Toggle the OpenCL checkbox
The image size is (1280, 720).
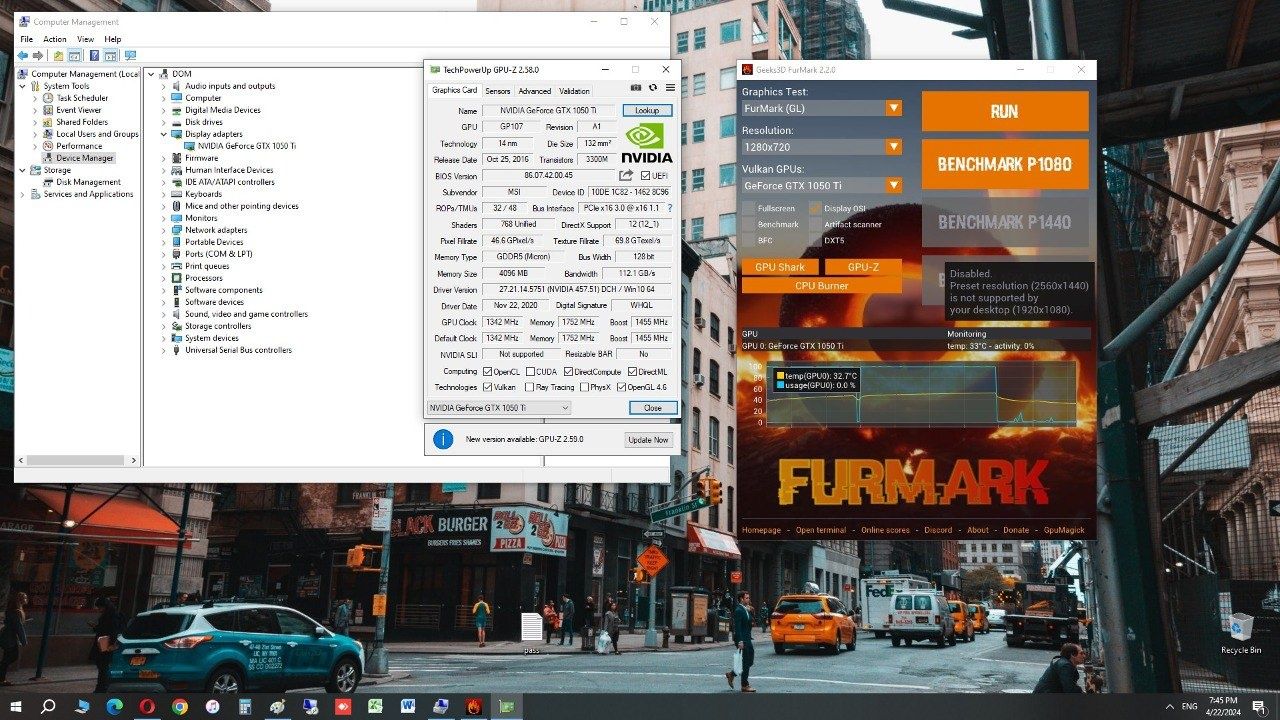click(488, 372)
